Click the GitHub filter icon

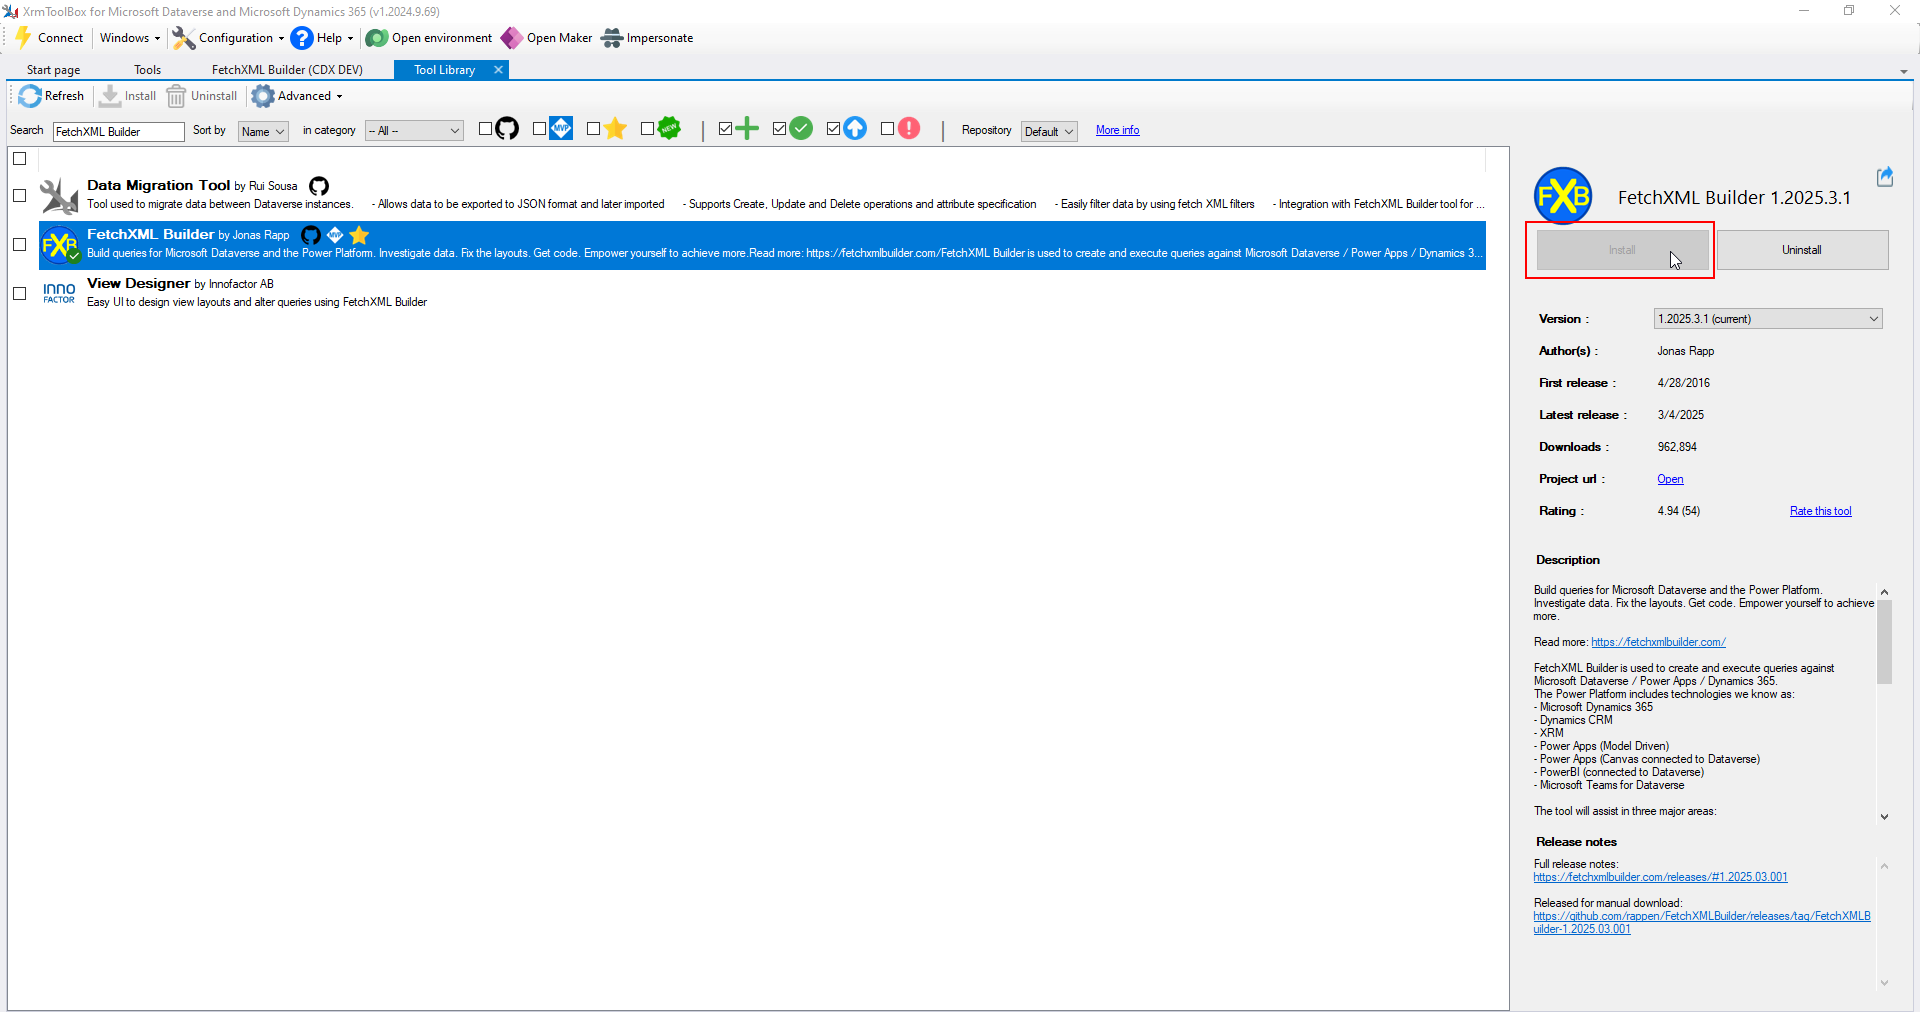click(x=507, y=129)
